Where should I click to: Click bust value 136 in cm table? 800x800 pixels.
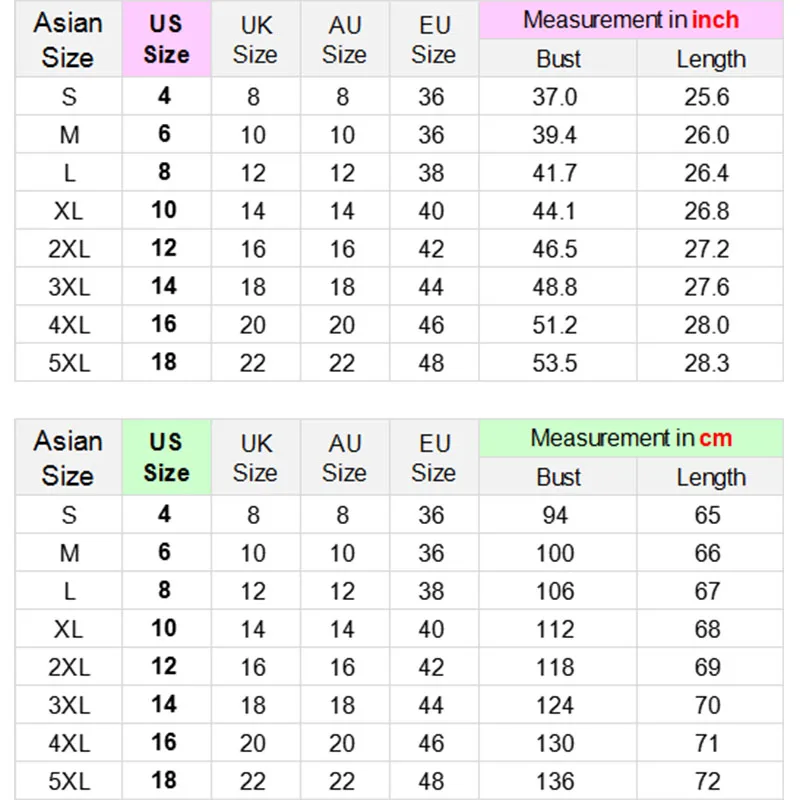click(x=556, y=780)
